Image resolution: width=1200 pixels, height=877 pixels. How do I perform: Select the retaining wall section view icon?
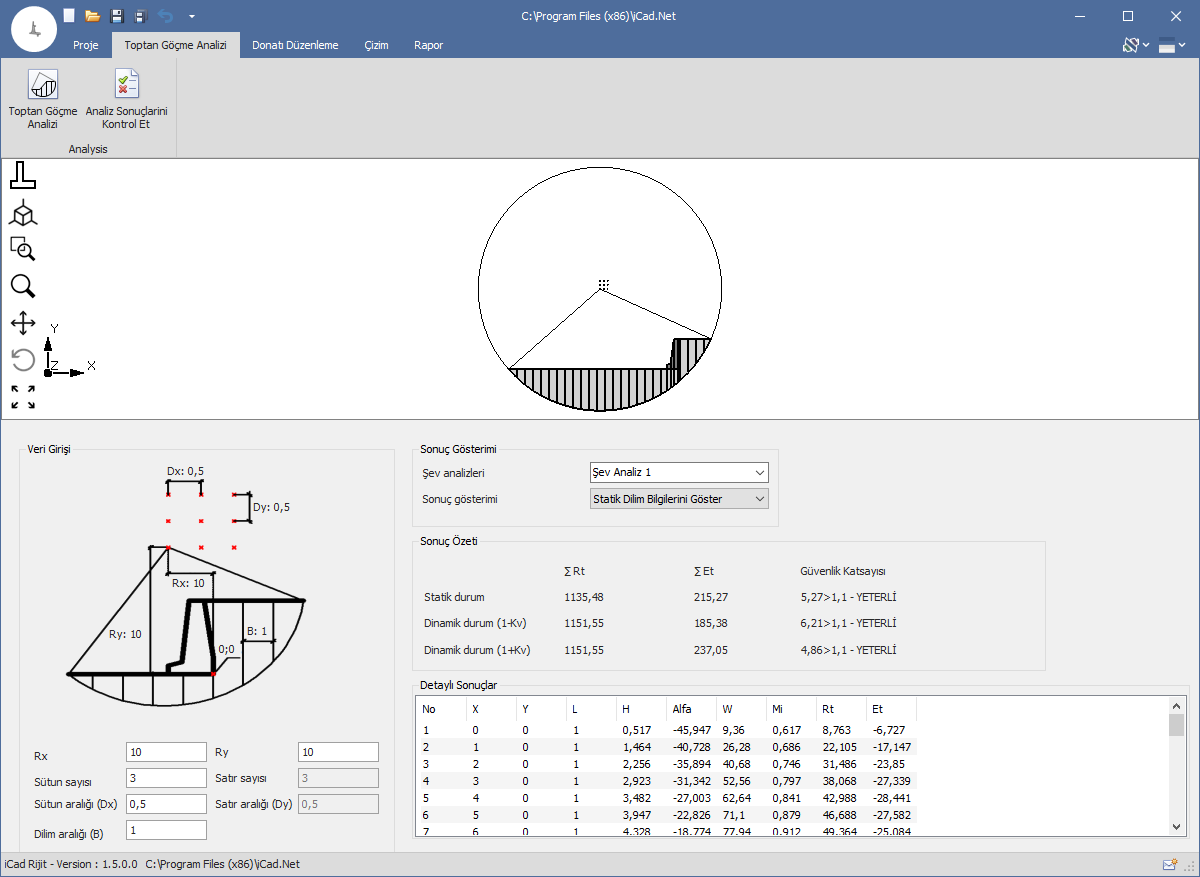(23, 176)
